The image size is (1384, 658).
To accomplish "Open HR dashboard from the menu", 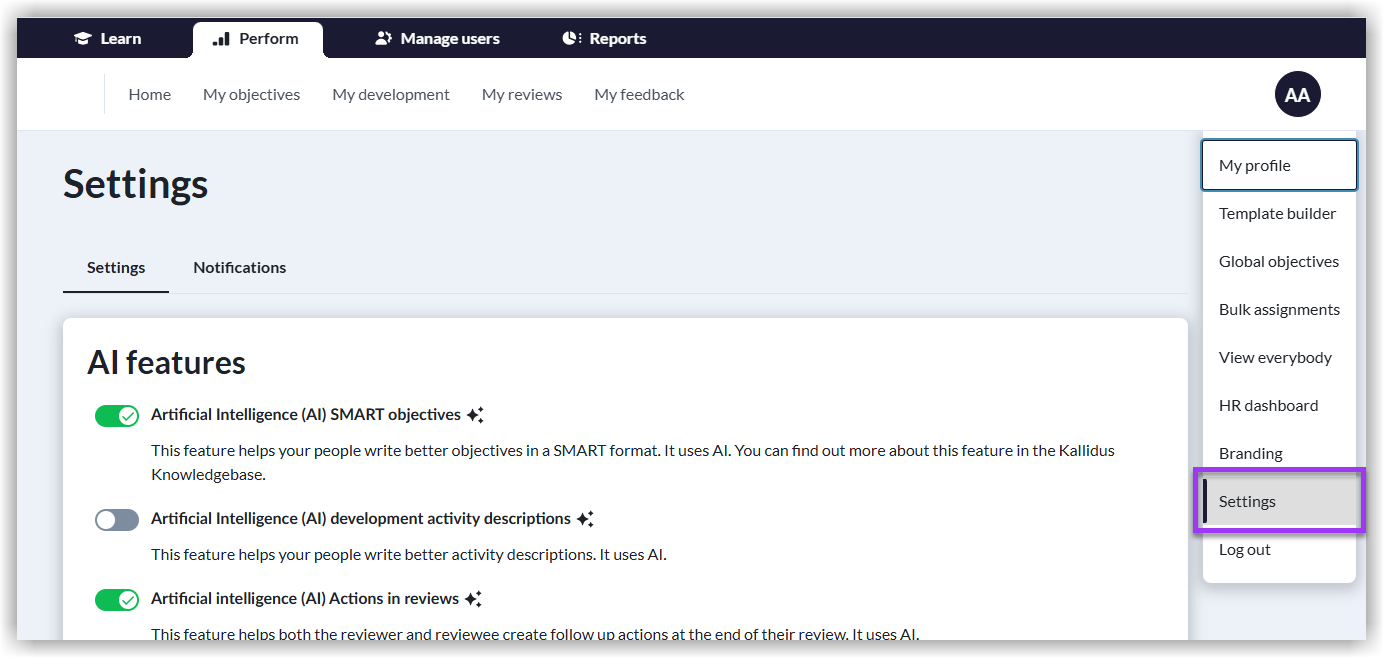I will pos(1268,406).
